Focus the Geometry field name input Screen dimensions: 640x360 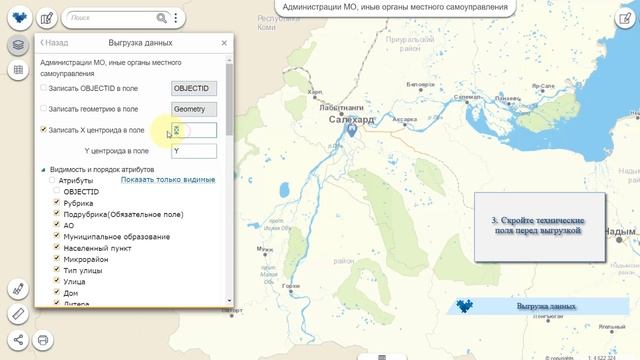click(194, 109)
